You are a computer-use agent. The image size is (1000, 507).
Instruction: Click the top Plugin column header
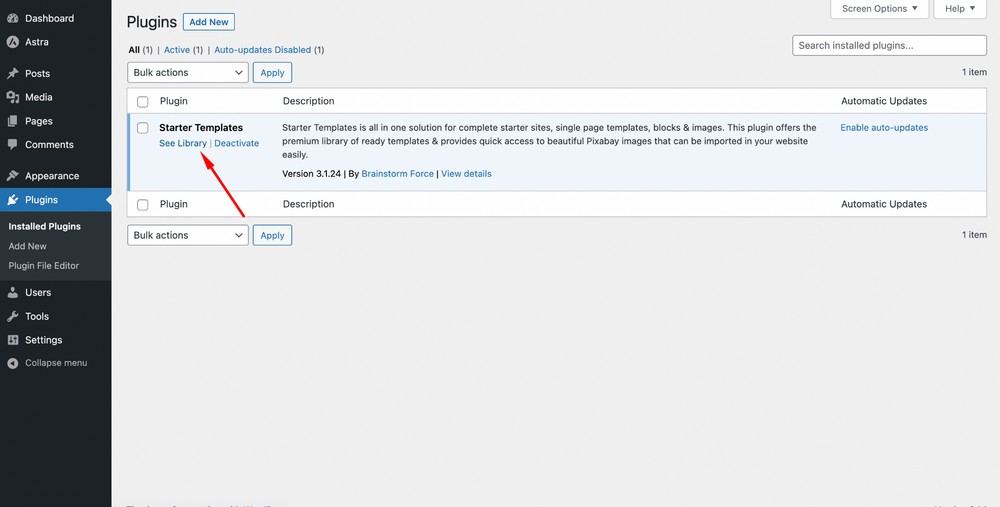click(173, 101)
